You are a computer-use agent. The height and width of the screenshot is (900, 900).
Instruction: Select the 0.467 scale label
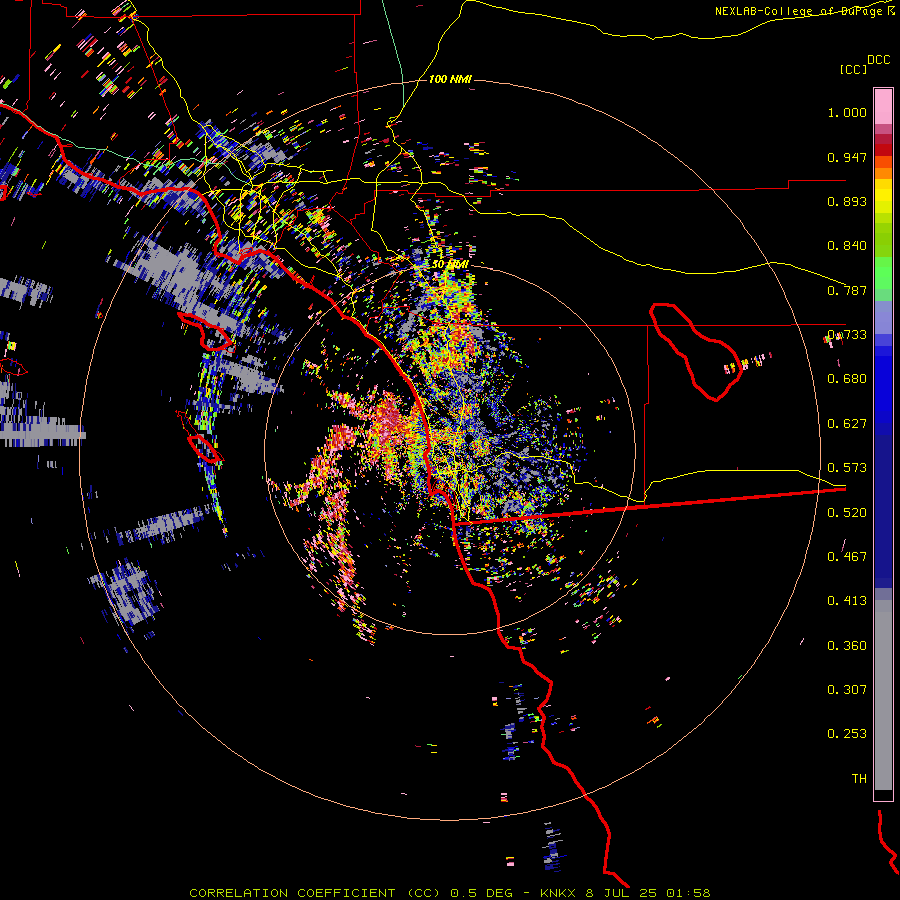[x=847, y=557]
